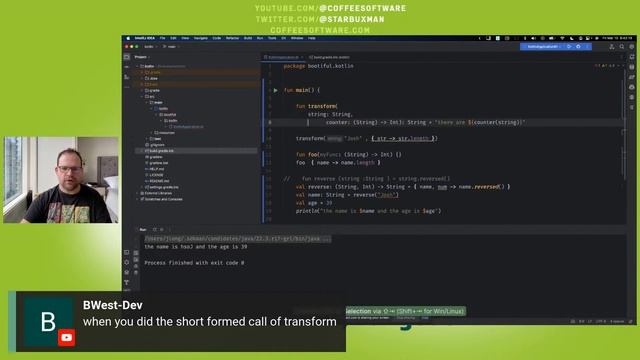Select gradlew.bat file

pos(157,163)
